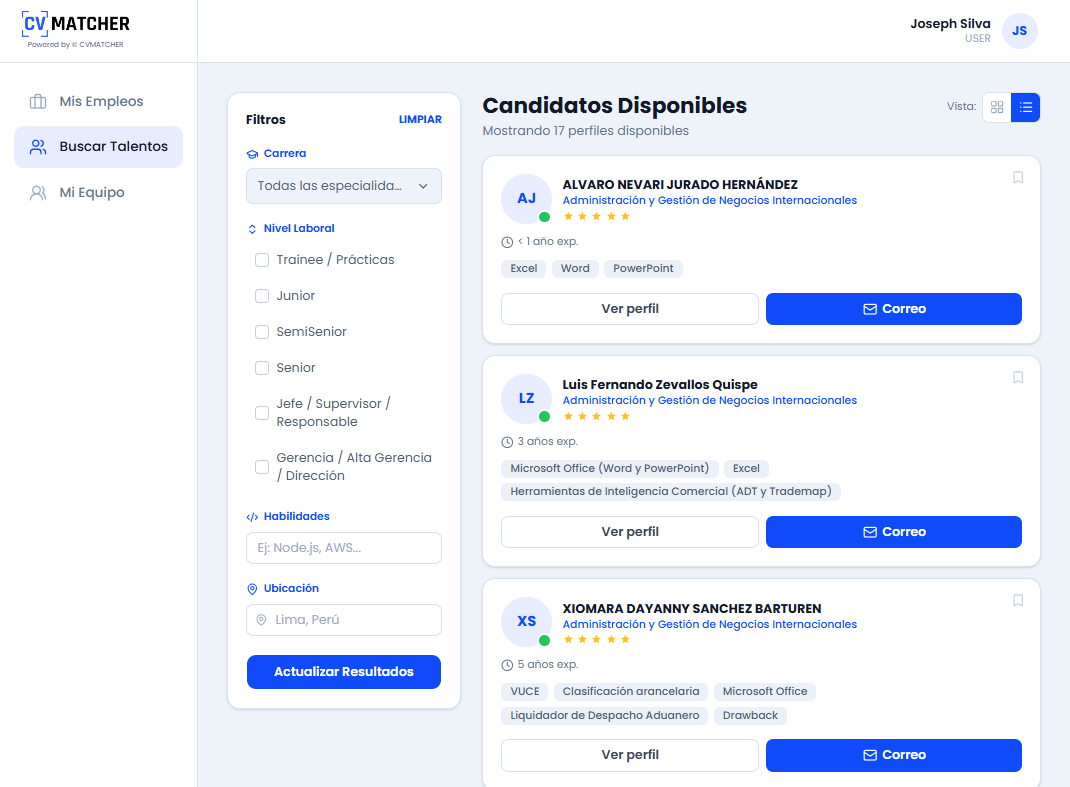Select Alvaro's Excel skill tag
This screenshot has height=787, width=1070.
523,269
